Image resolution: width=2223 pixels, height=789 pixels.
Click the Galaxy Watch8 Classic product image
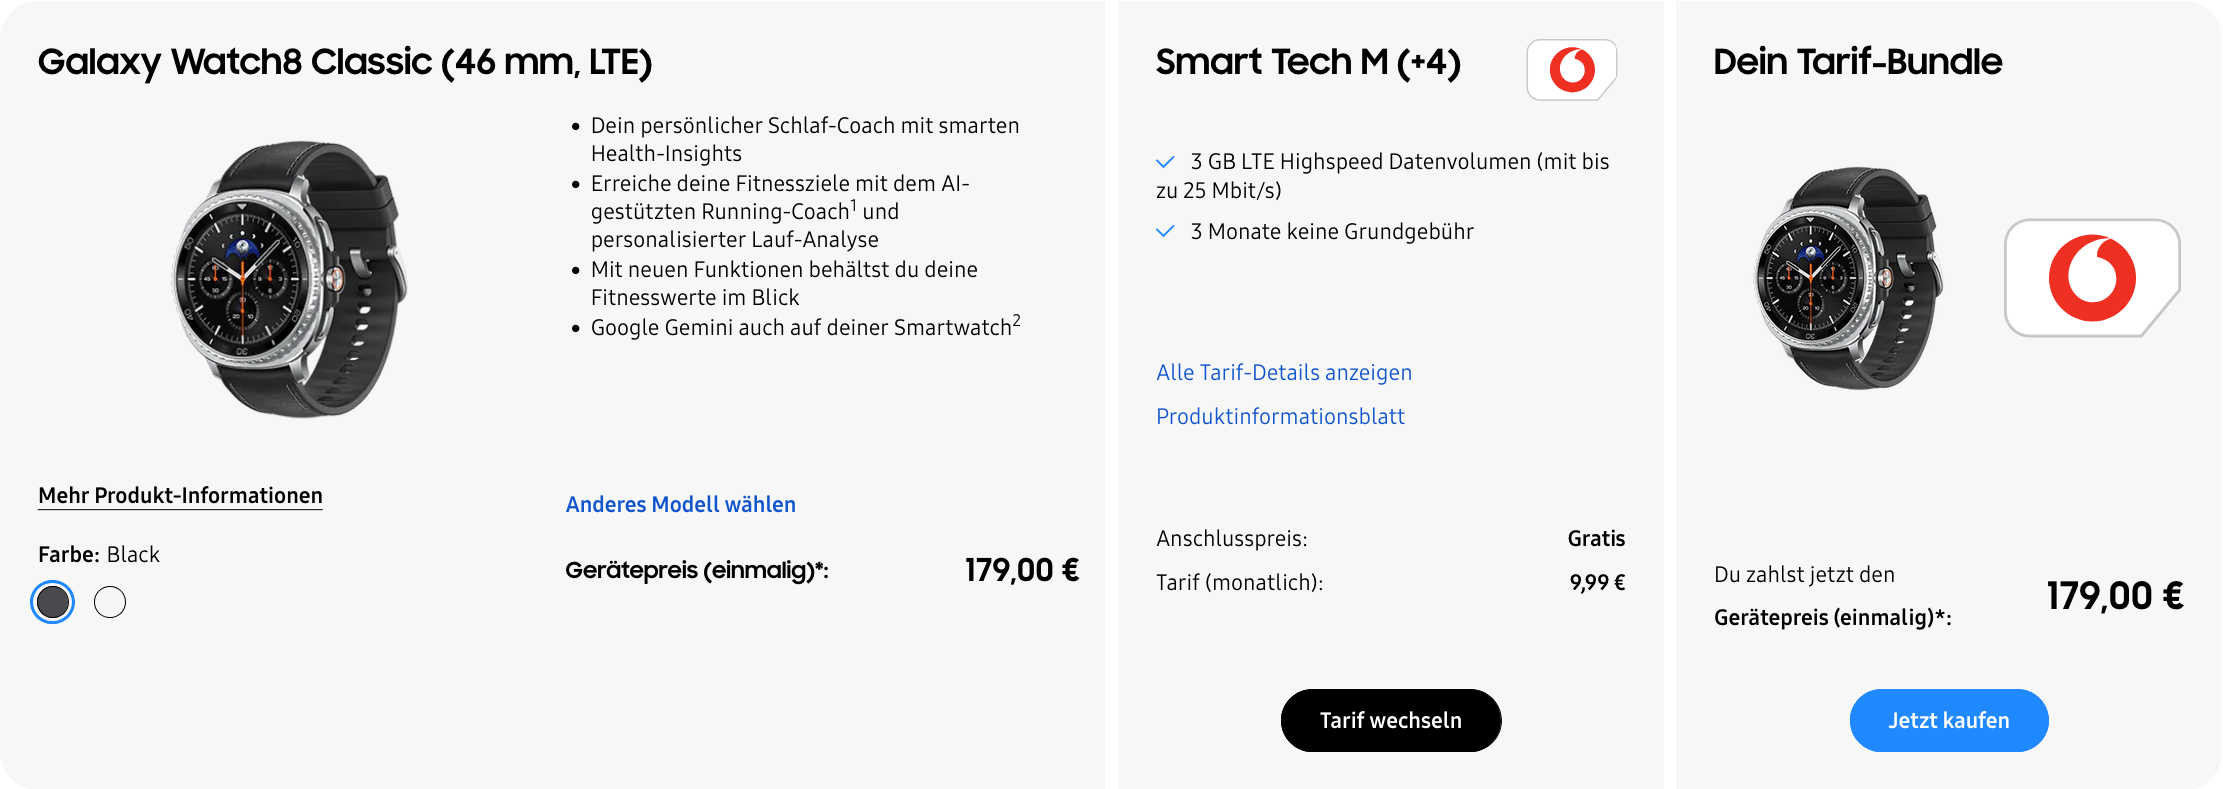(x=291, y=279)
